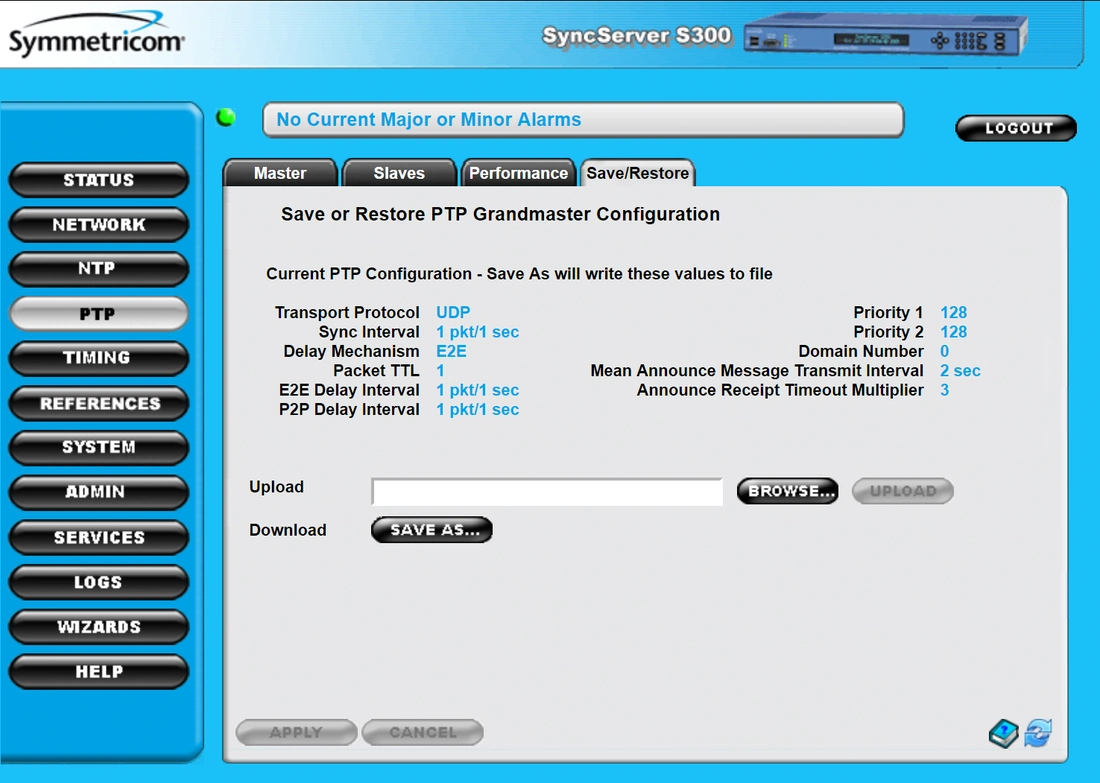The image size is (1100, 783).
Task: Click the green alarm status indicator
Action: pyautogui.click(x=224, y=116)
